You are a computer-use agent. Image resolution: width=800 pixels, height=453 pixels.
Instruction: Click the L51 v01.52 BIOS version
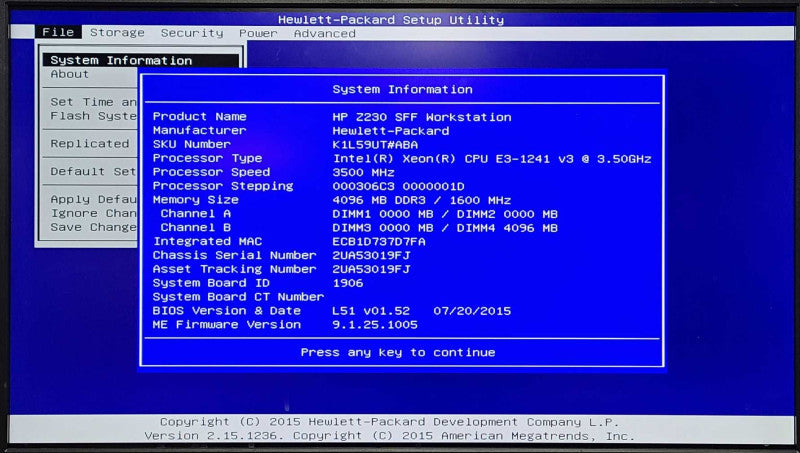(371, 311)
